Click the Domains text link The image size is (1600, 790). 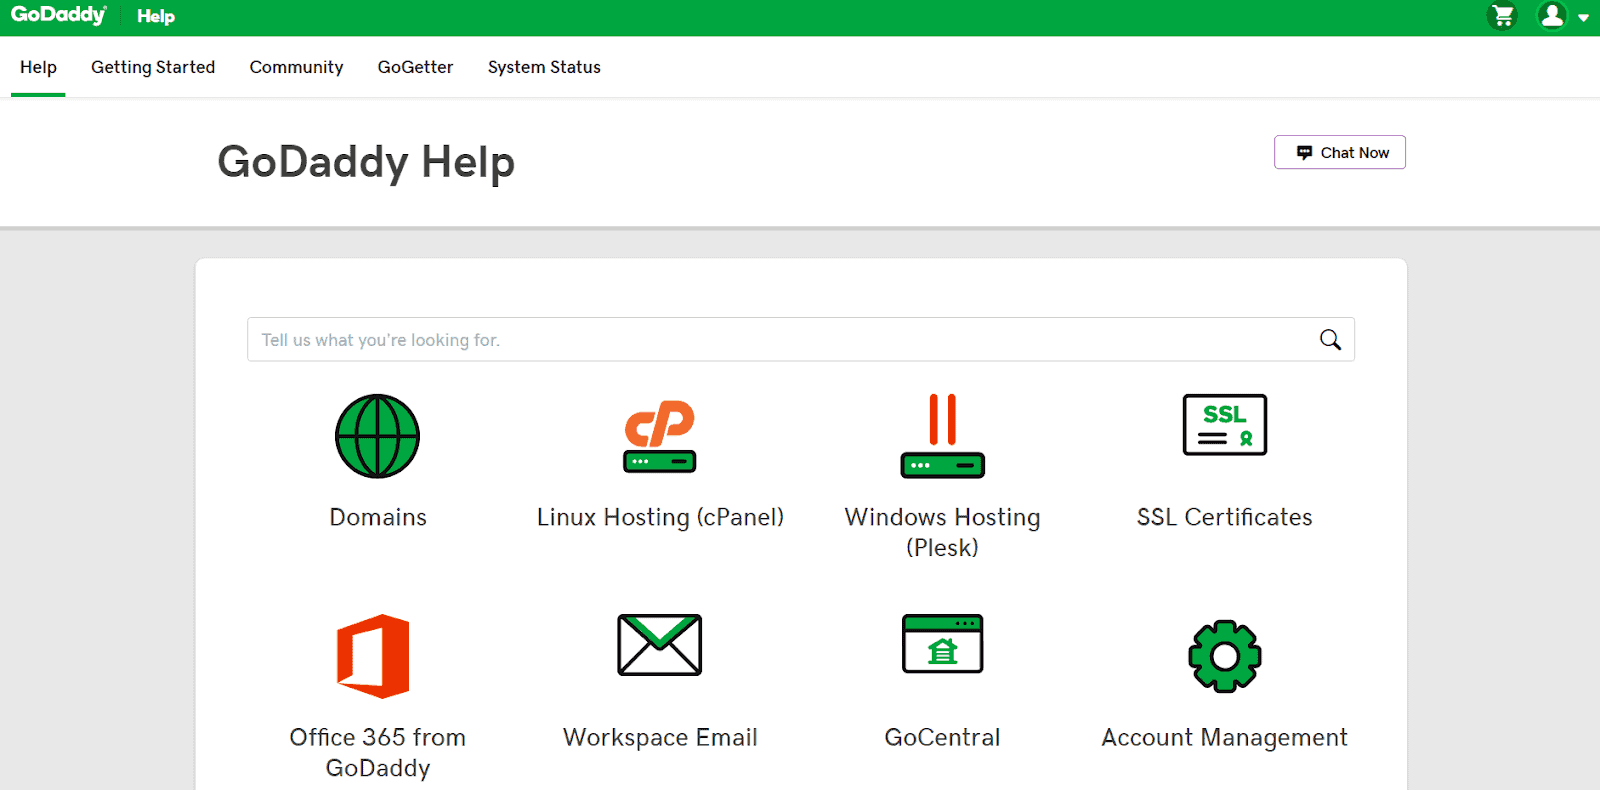(378, 517)
